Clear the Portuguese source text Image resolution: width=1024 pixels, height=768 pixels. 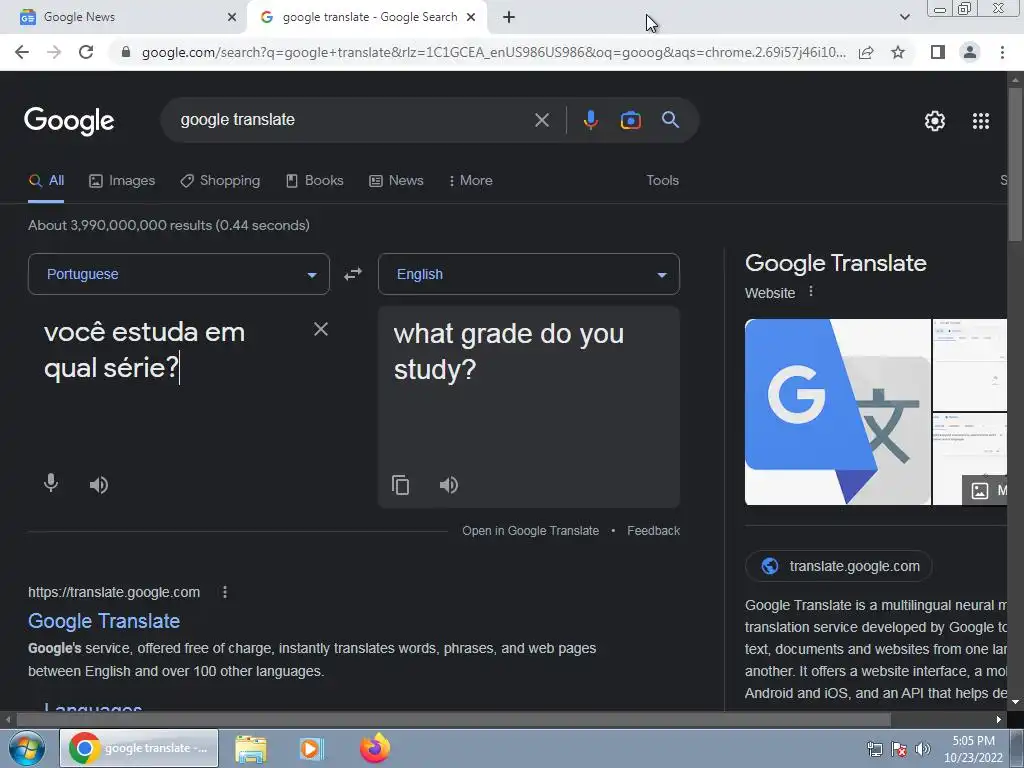[321, 329]
